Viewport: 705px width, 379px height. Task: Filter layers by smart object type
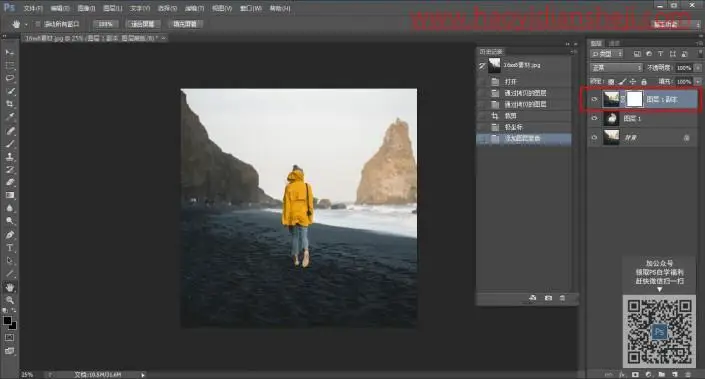[x=684, y=54]
